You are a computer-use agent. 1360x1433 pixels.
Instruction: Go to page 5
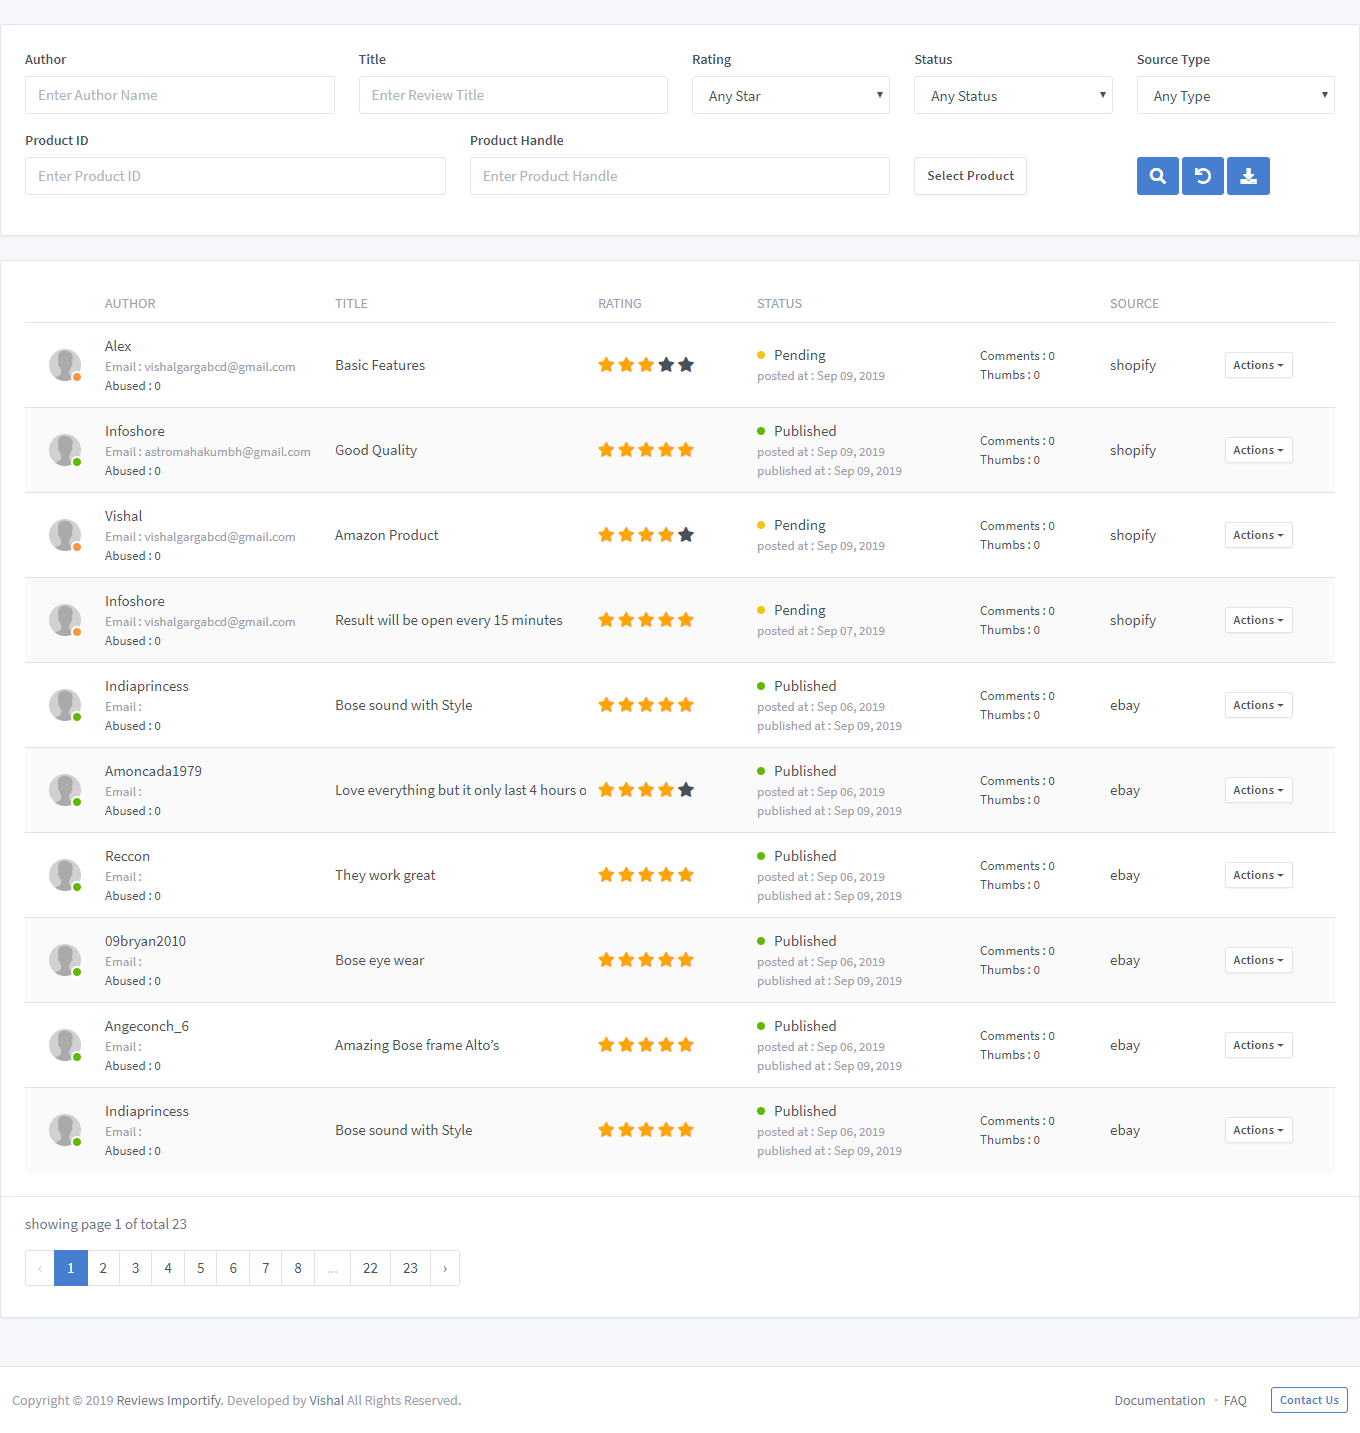(x=201, y=1268)
